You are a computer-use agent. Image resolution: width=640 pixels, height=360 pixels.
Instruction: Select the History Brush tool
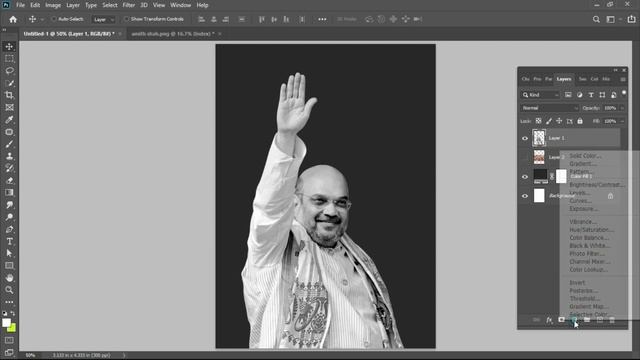9,168
